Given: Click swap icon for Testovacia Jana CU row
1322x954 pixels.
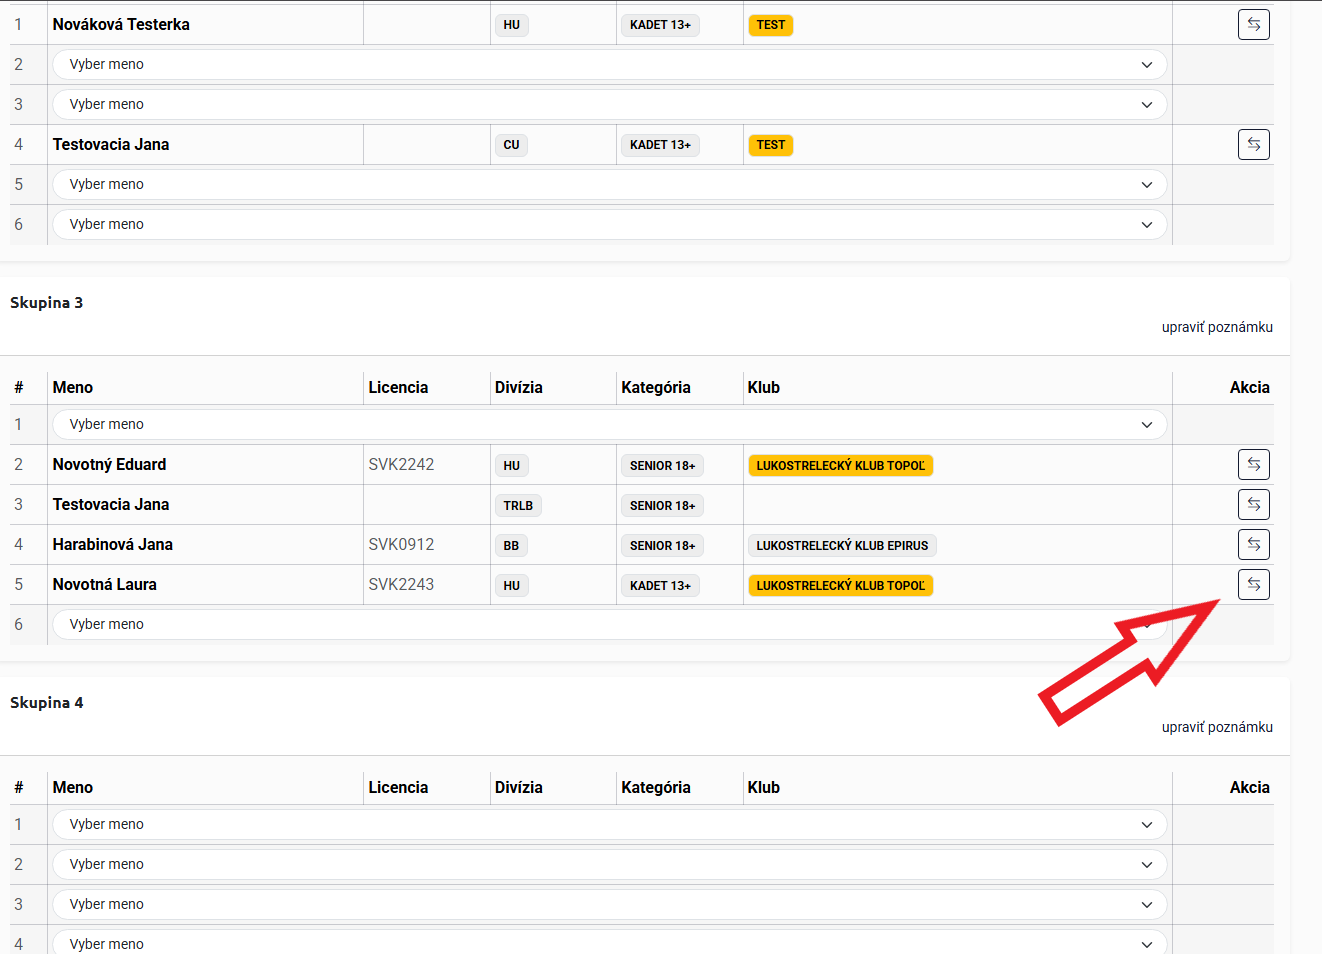Looking at the screenshot, I should (x=1253, y=145).
